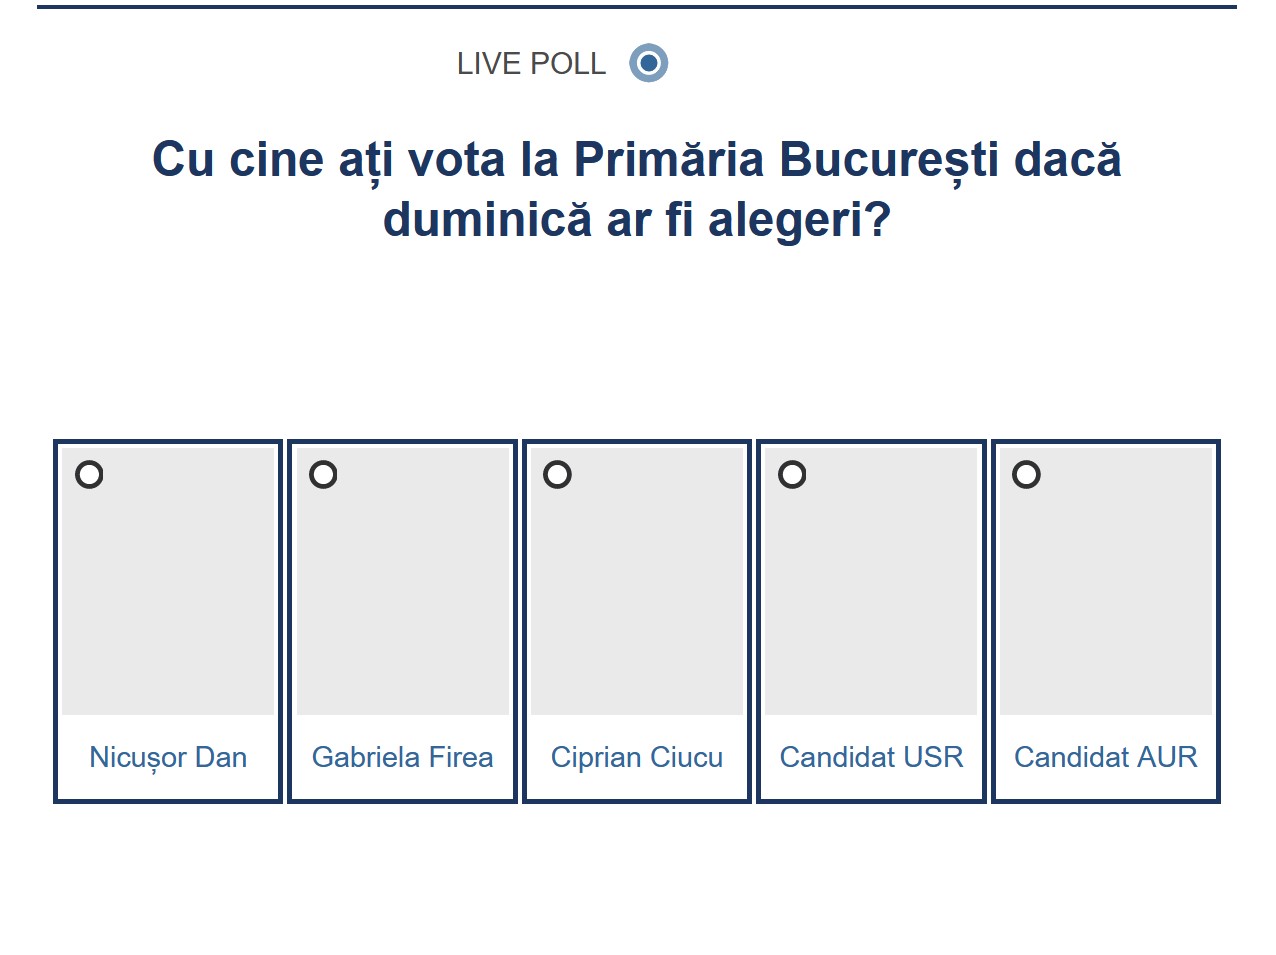Select the Gabriela Firea radio button

click(323, 474)
